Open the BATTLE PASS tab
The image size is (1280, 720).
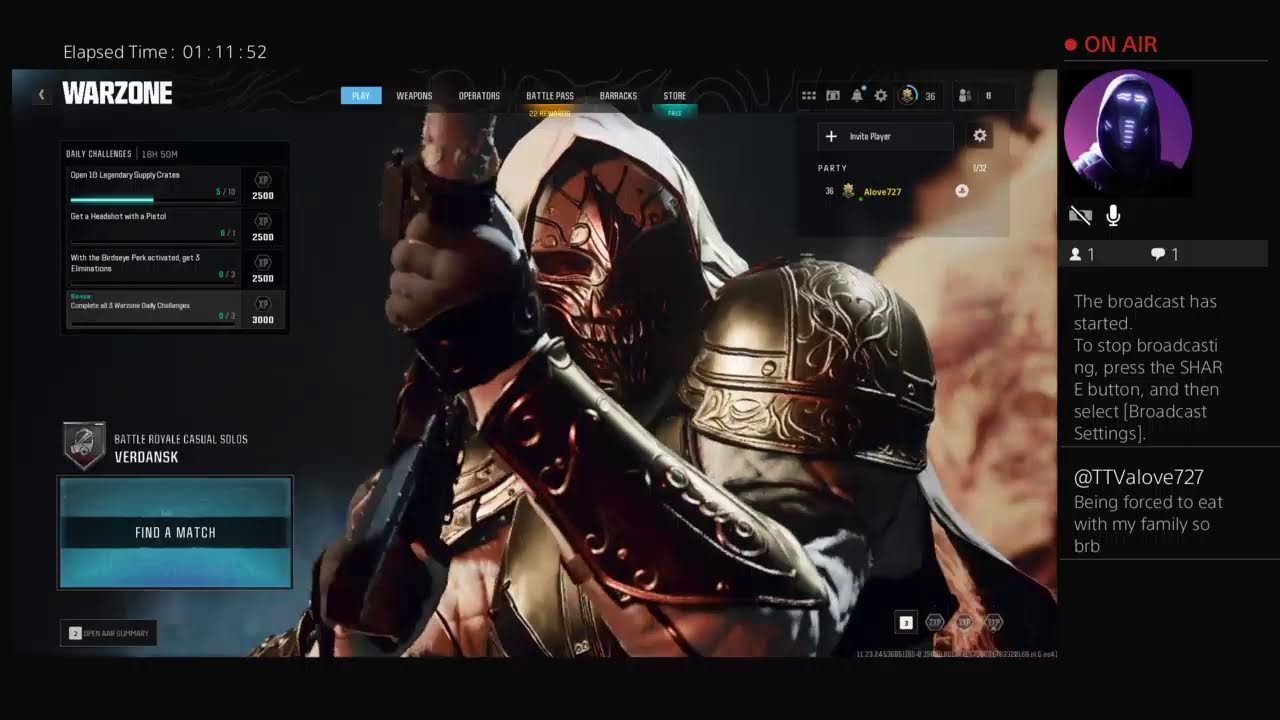point(550,96)
